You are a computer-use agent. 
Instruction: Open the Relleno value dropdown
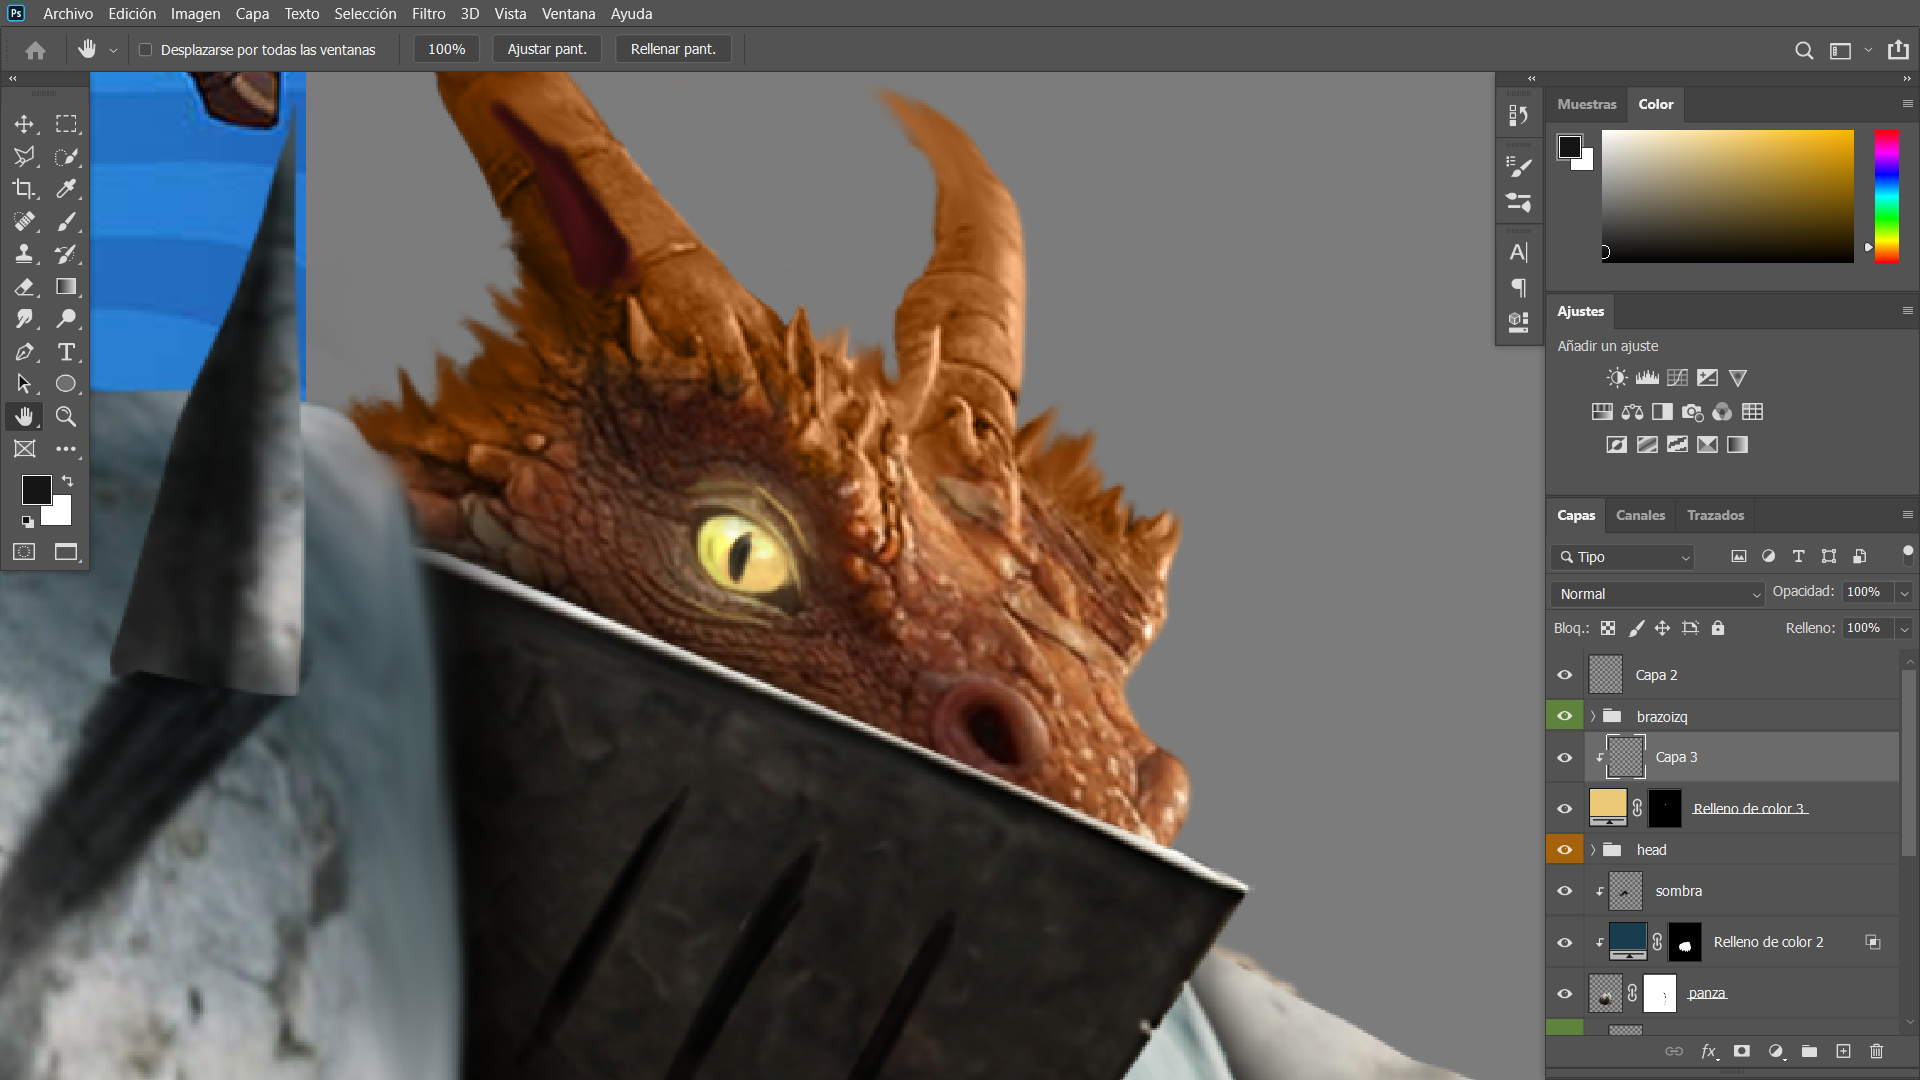1905,628
